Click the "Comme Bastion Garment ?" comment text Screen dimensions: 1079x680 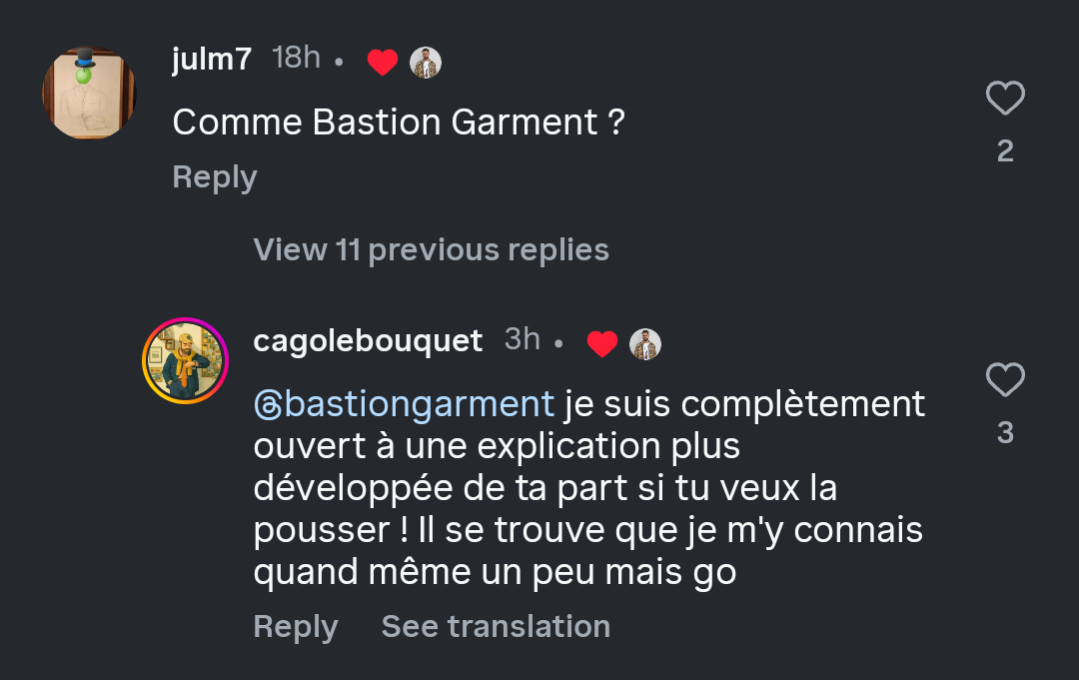(398, 122)
